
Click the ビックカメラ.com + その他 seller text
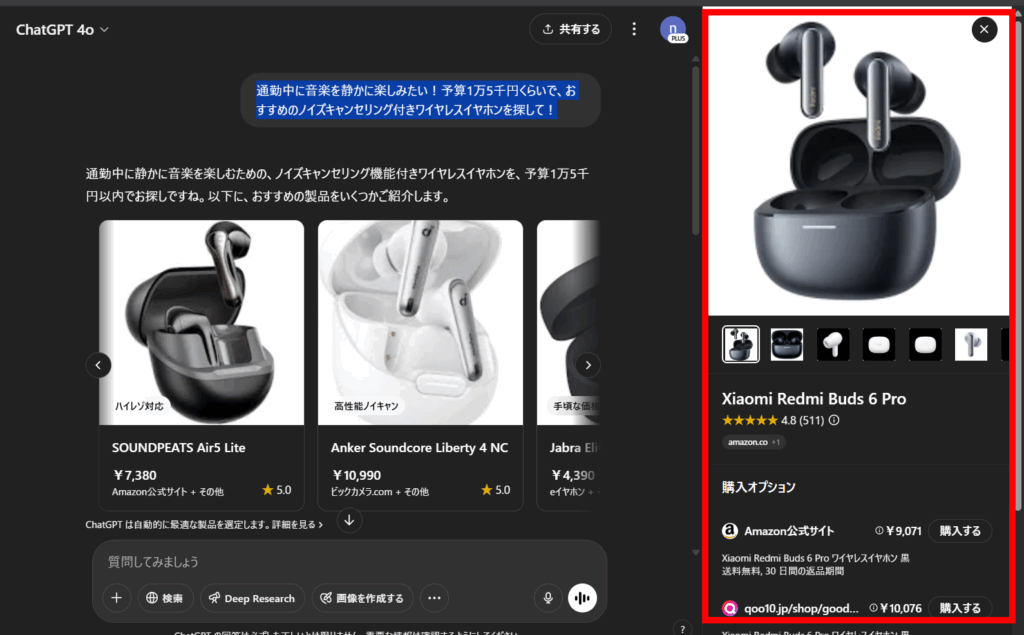pos(379,492)
